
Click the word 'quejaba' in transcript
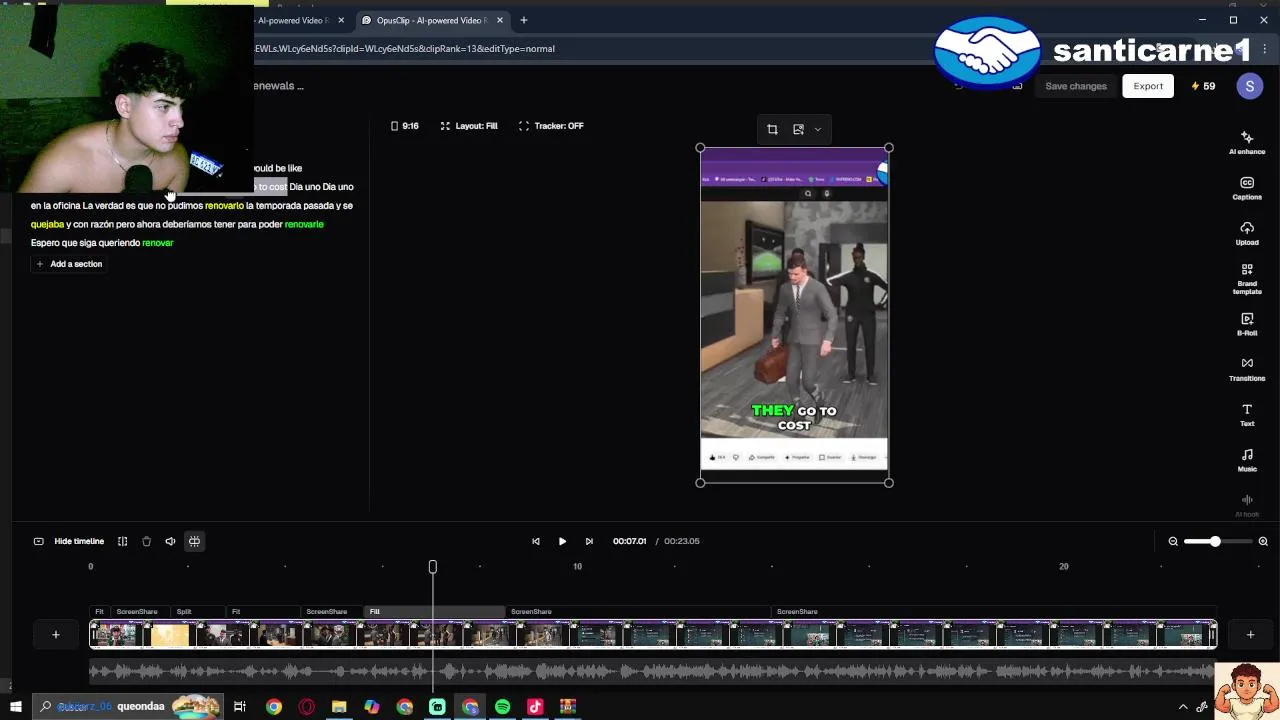pos(47,225)
